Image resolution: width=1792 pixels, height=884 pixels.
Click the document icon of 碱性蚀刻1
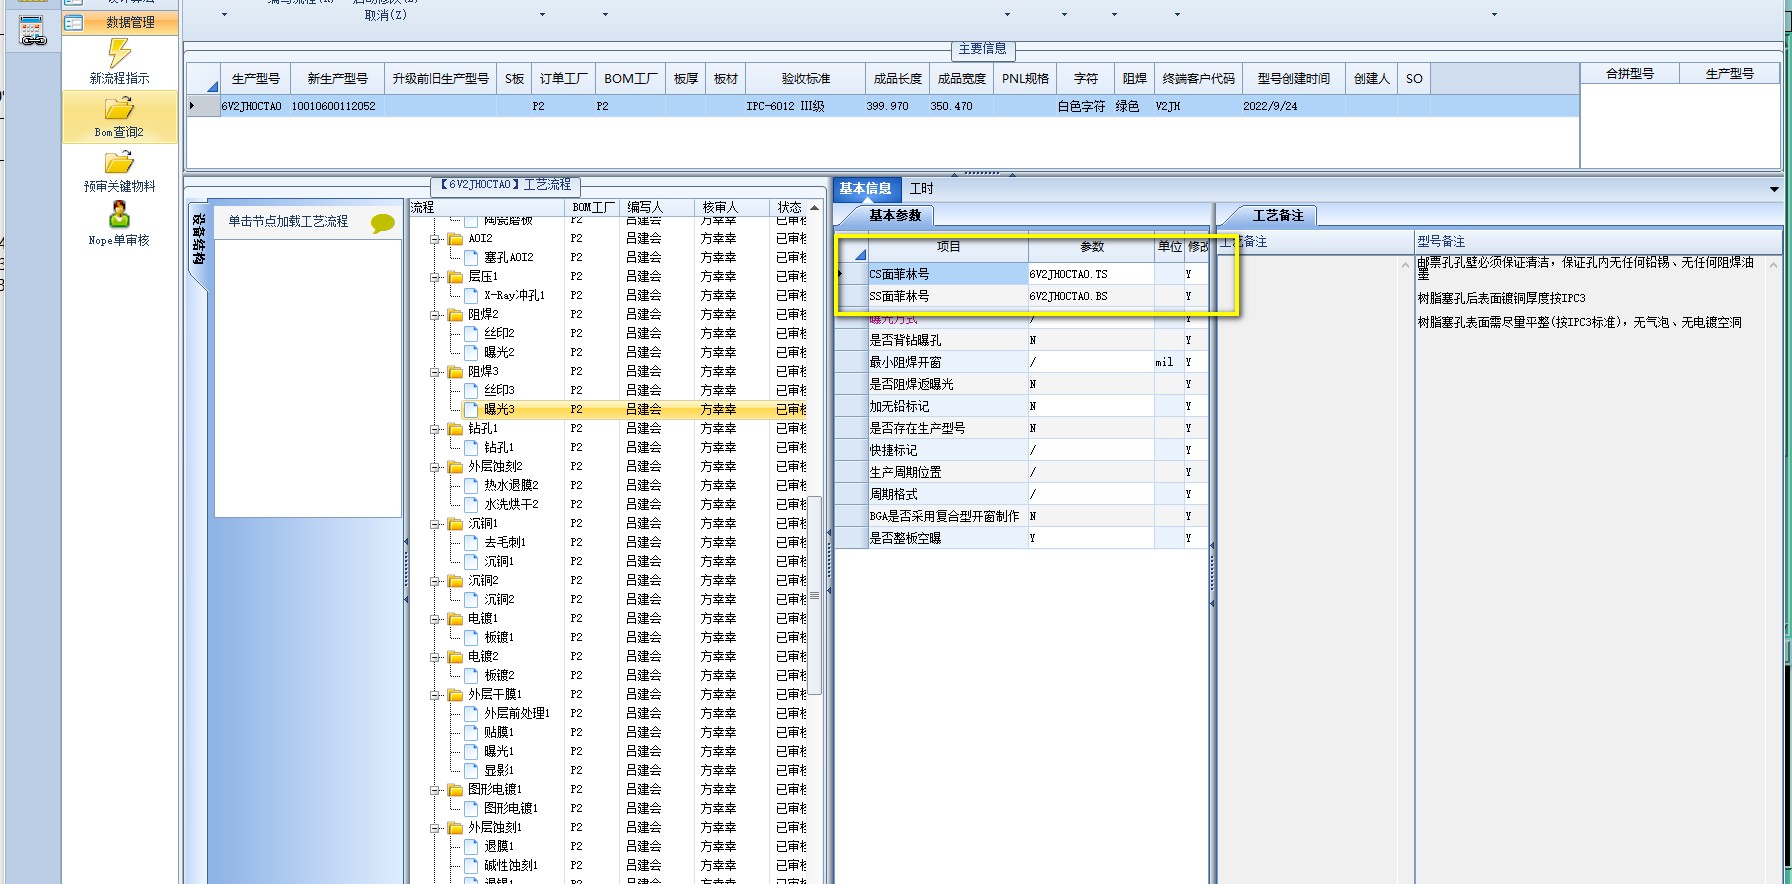(472, 866)
